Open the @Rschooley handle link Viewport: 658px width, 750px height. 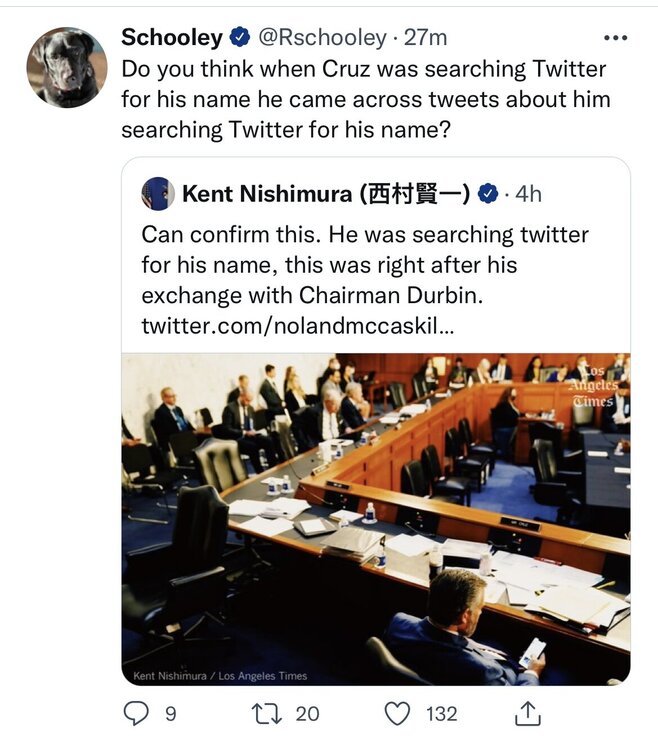(321, 38)
